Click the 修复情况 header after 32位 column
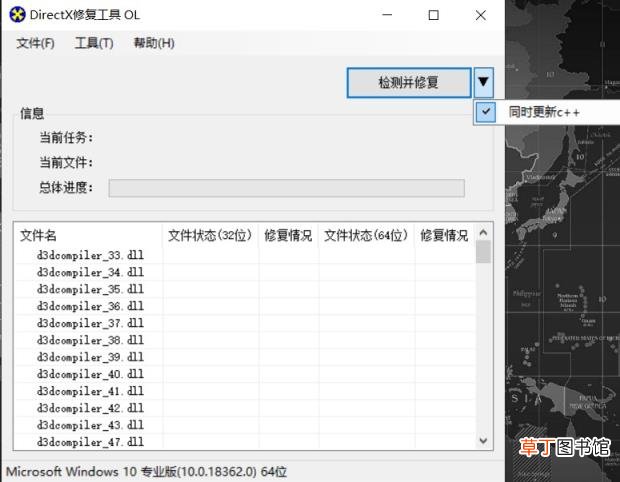Image resolution: width=620 pixels, height=482 pixels. [x=288, y=235]
